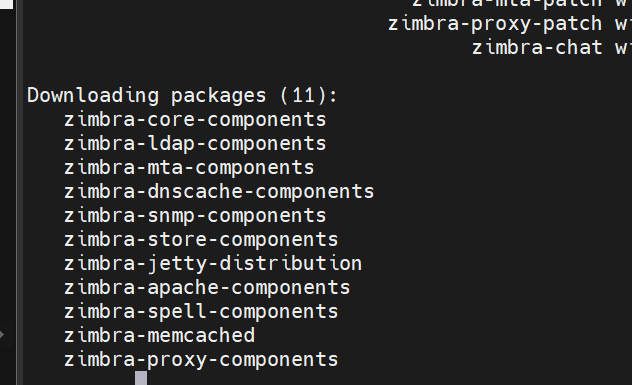Click zimbra-proxy-components package line

point(201,360)
